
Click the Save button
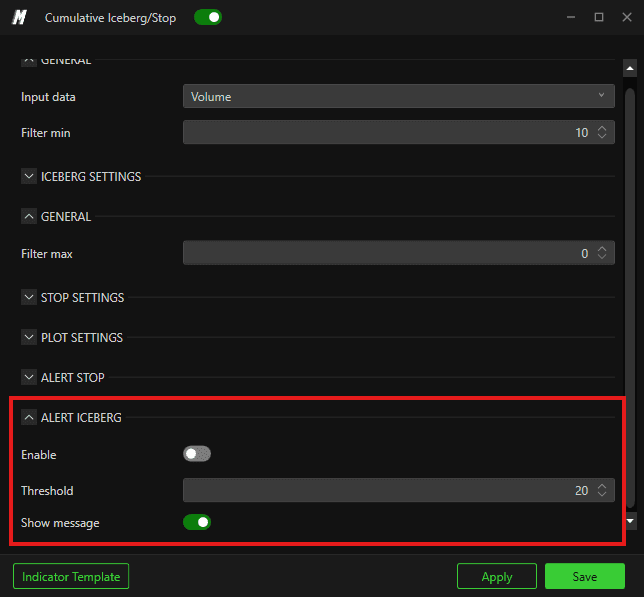[x=585, y=576]
